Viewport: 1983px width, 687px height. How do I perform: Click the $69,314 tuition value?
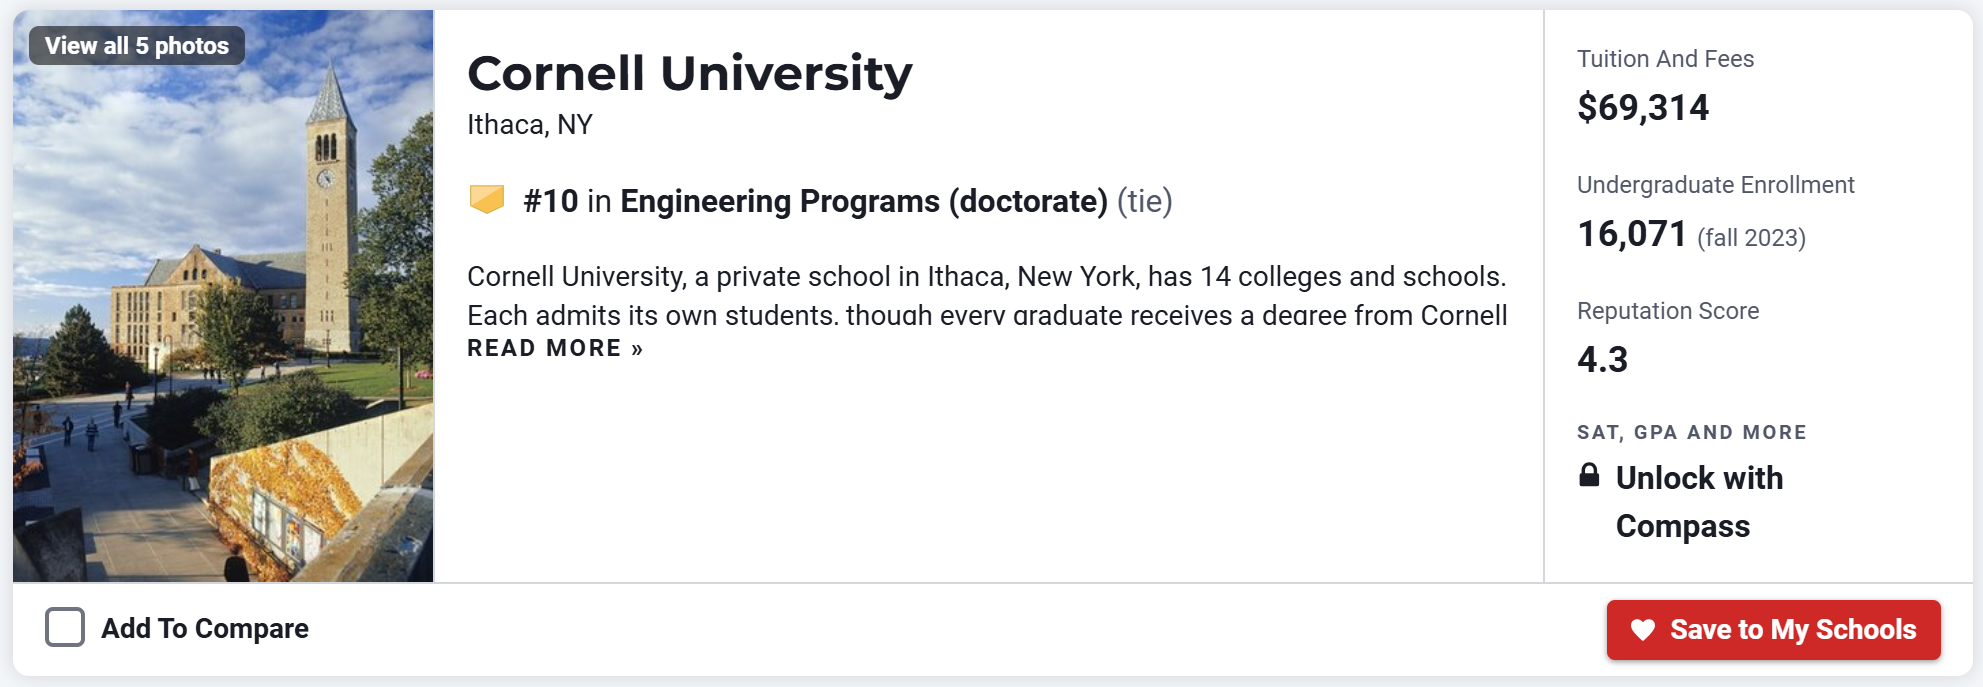click(x=1643, y=107)
